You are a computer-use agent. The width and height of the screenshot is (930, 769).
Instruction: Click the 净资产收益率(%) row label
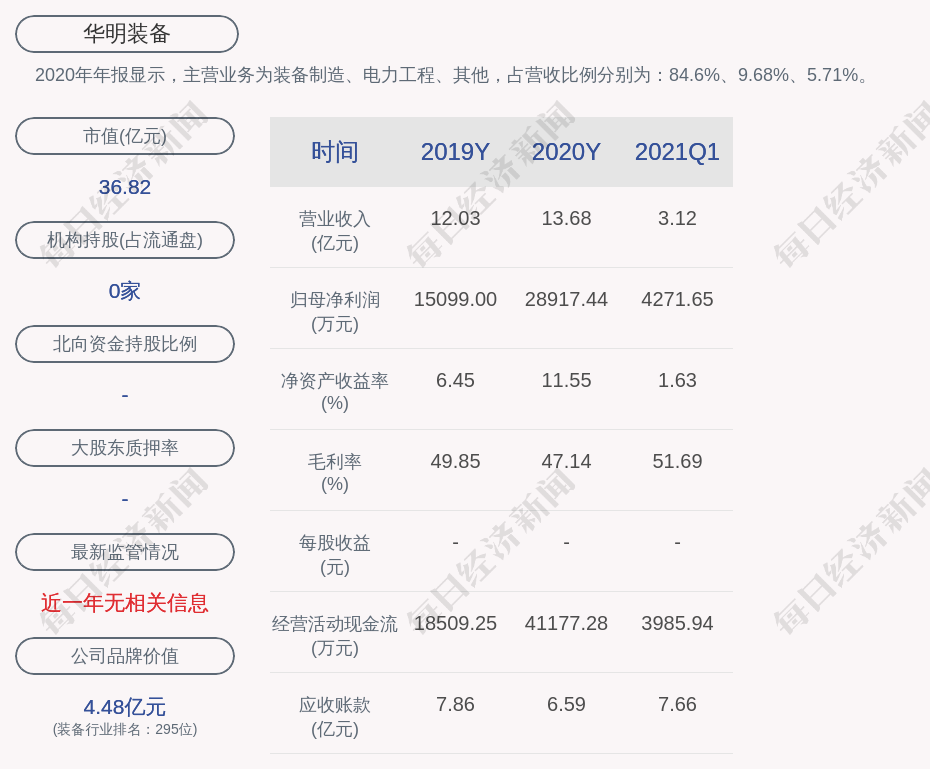[x=335, y=391]
